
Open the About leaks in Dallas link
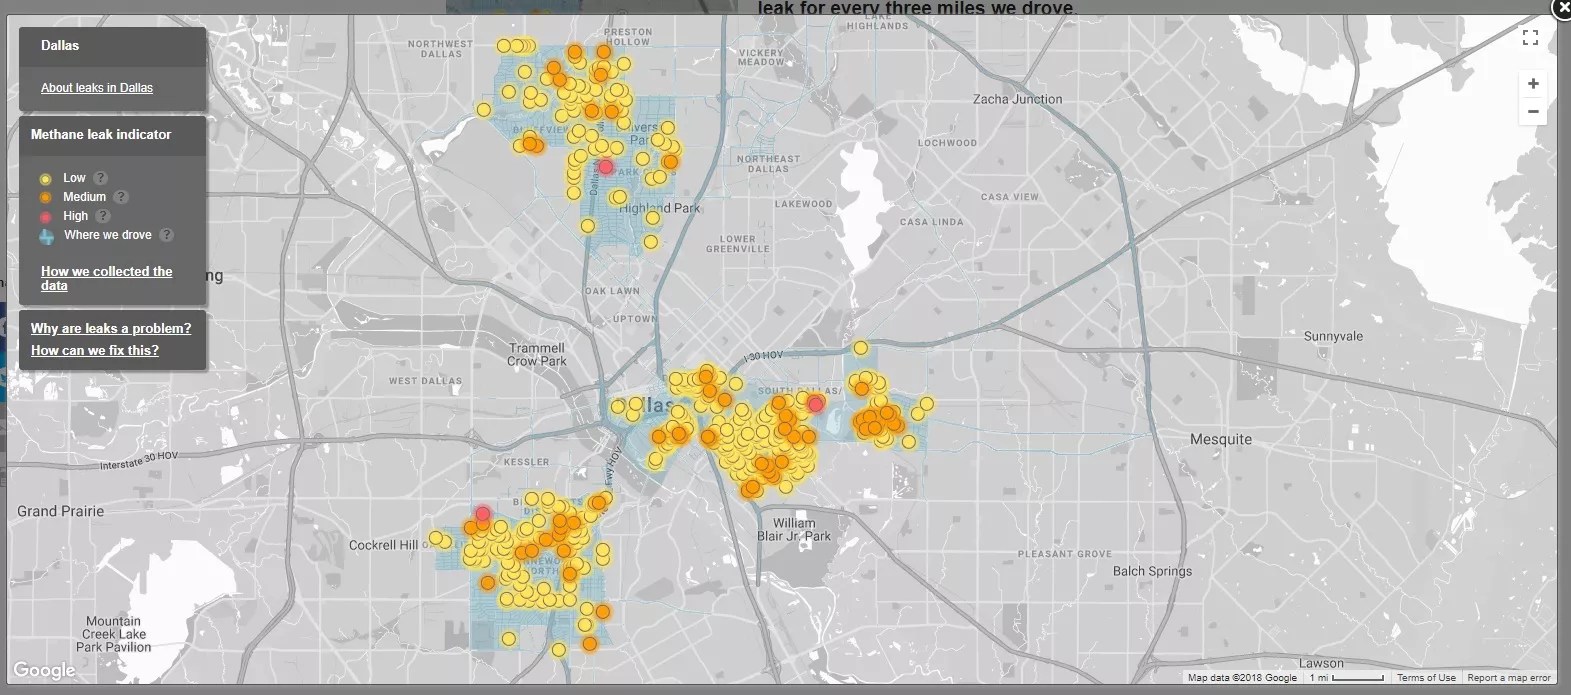point(97,88)
